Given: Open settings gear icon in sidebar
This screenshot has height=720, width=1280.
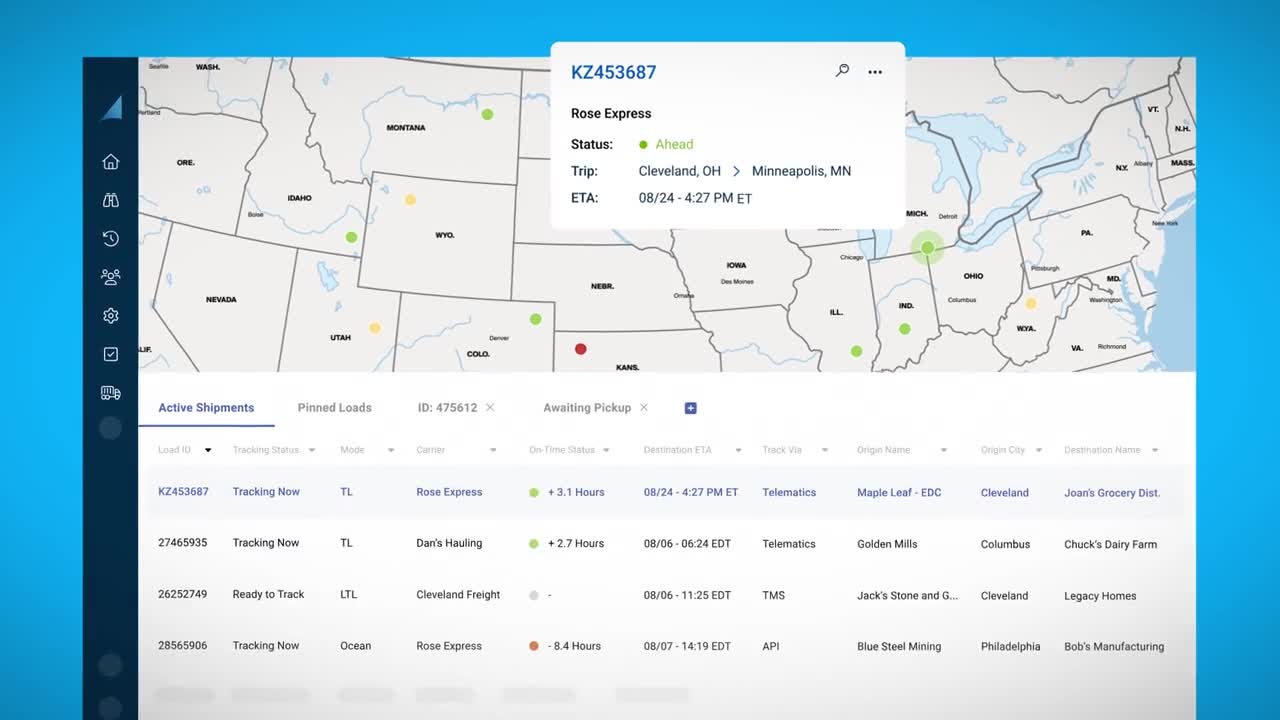Looking at the screenshot, I should pos(111,316).
